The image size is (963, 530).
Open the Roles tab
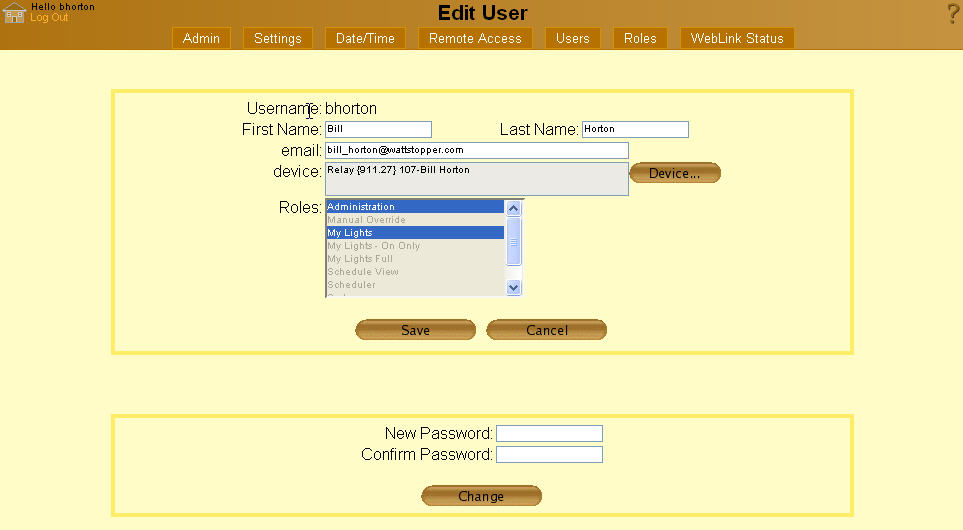(640, 38)
